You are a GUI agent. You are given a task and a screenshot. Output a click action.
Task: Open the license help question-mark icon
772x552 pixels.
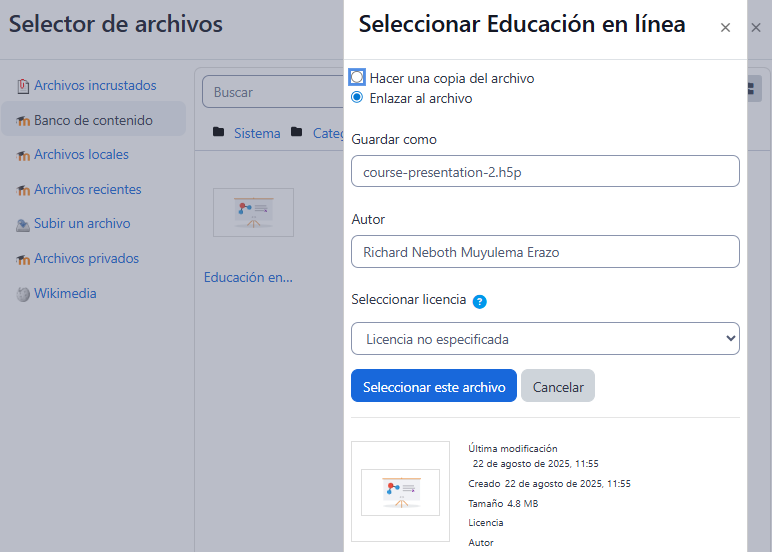pos(480,301)
